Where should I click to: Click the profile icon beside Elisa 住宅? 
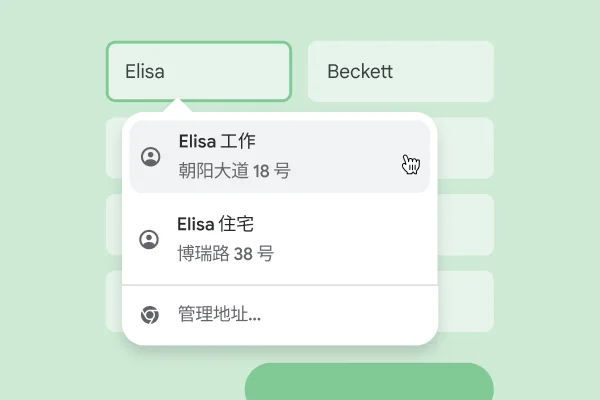149,239
